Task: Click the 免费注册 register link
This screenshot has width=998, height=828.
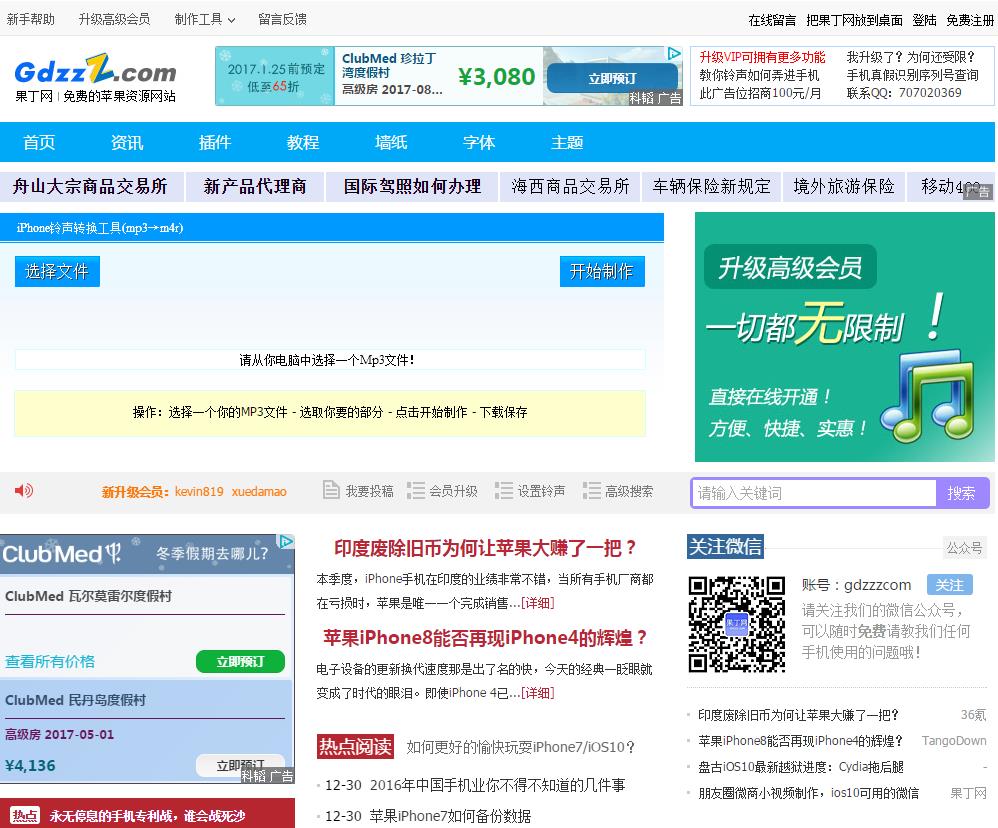Action: (970, 20)
